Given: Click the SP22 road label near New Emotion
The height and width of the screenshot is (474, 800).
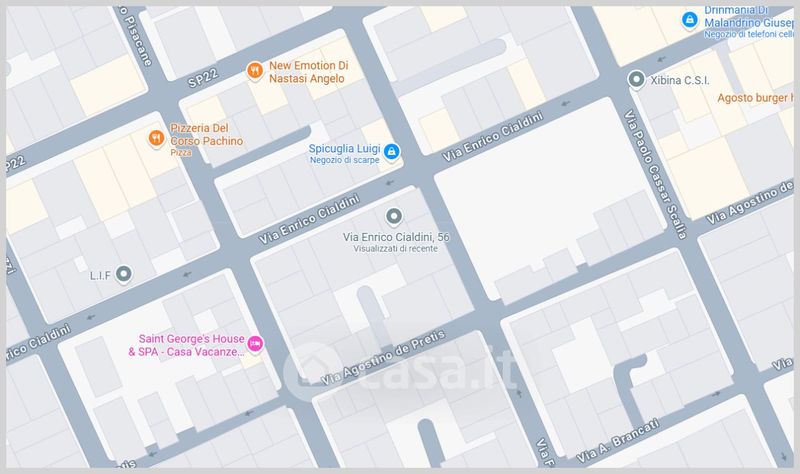Looking at the screenshot, I should 203,79.
